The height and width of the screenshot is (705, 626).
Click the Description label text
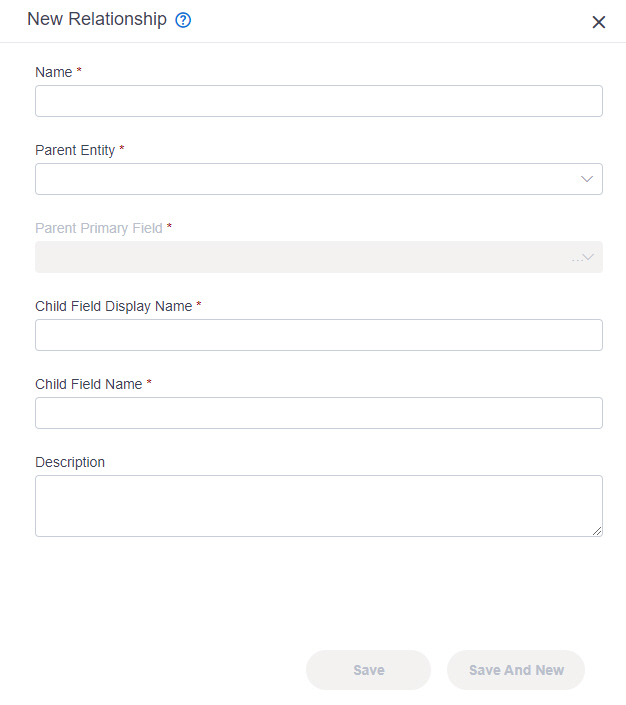click(x=70, y=462)
